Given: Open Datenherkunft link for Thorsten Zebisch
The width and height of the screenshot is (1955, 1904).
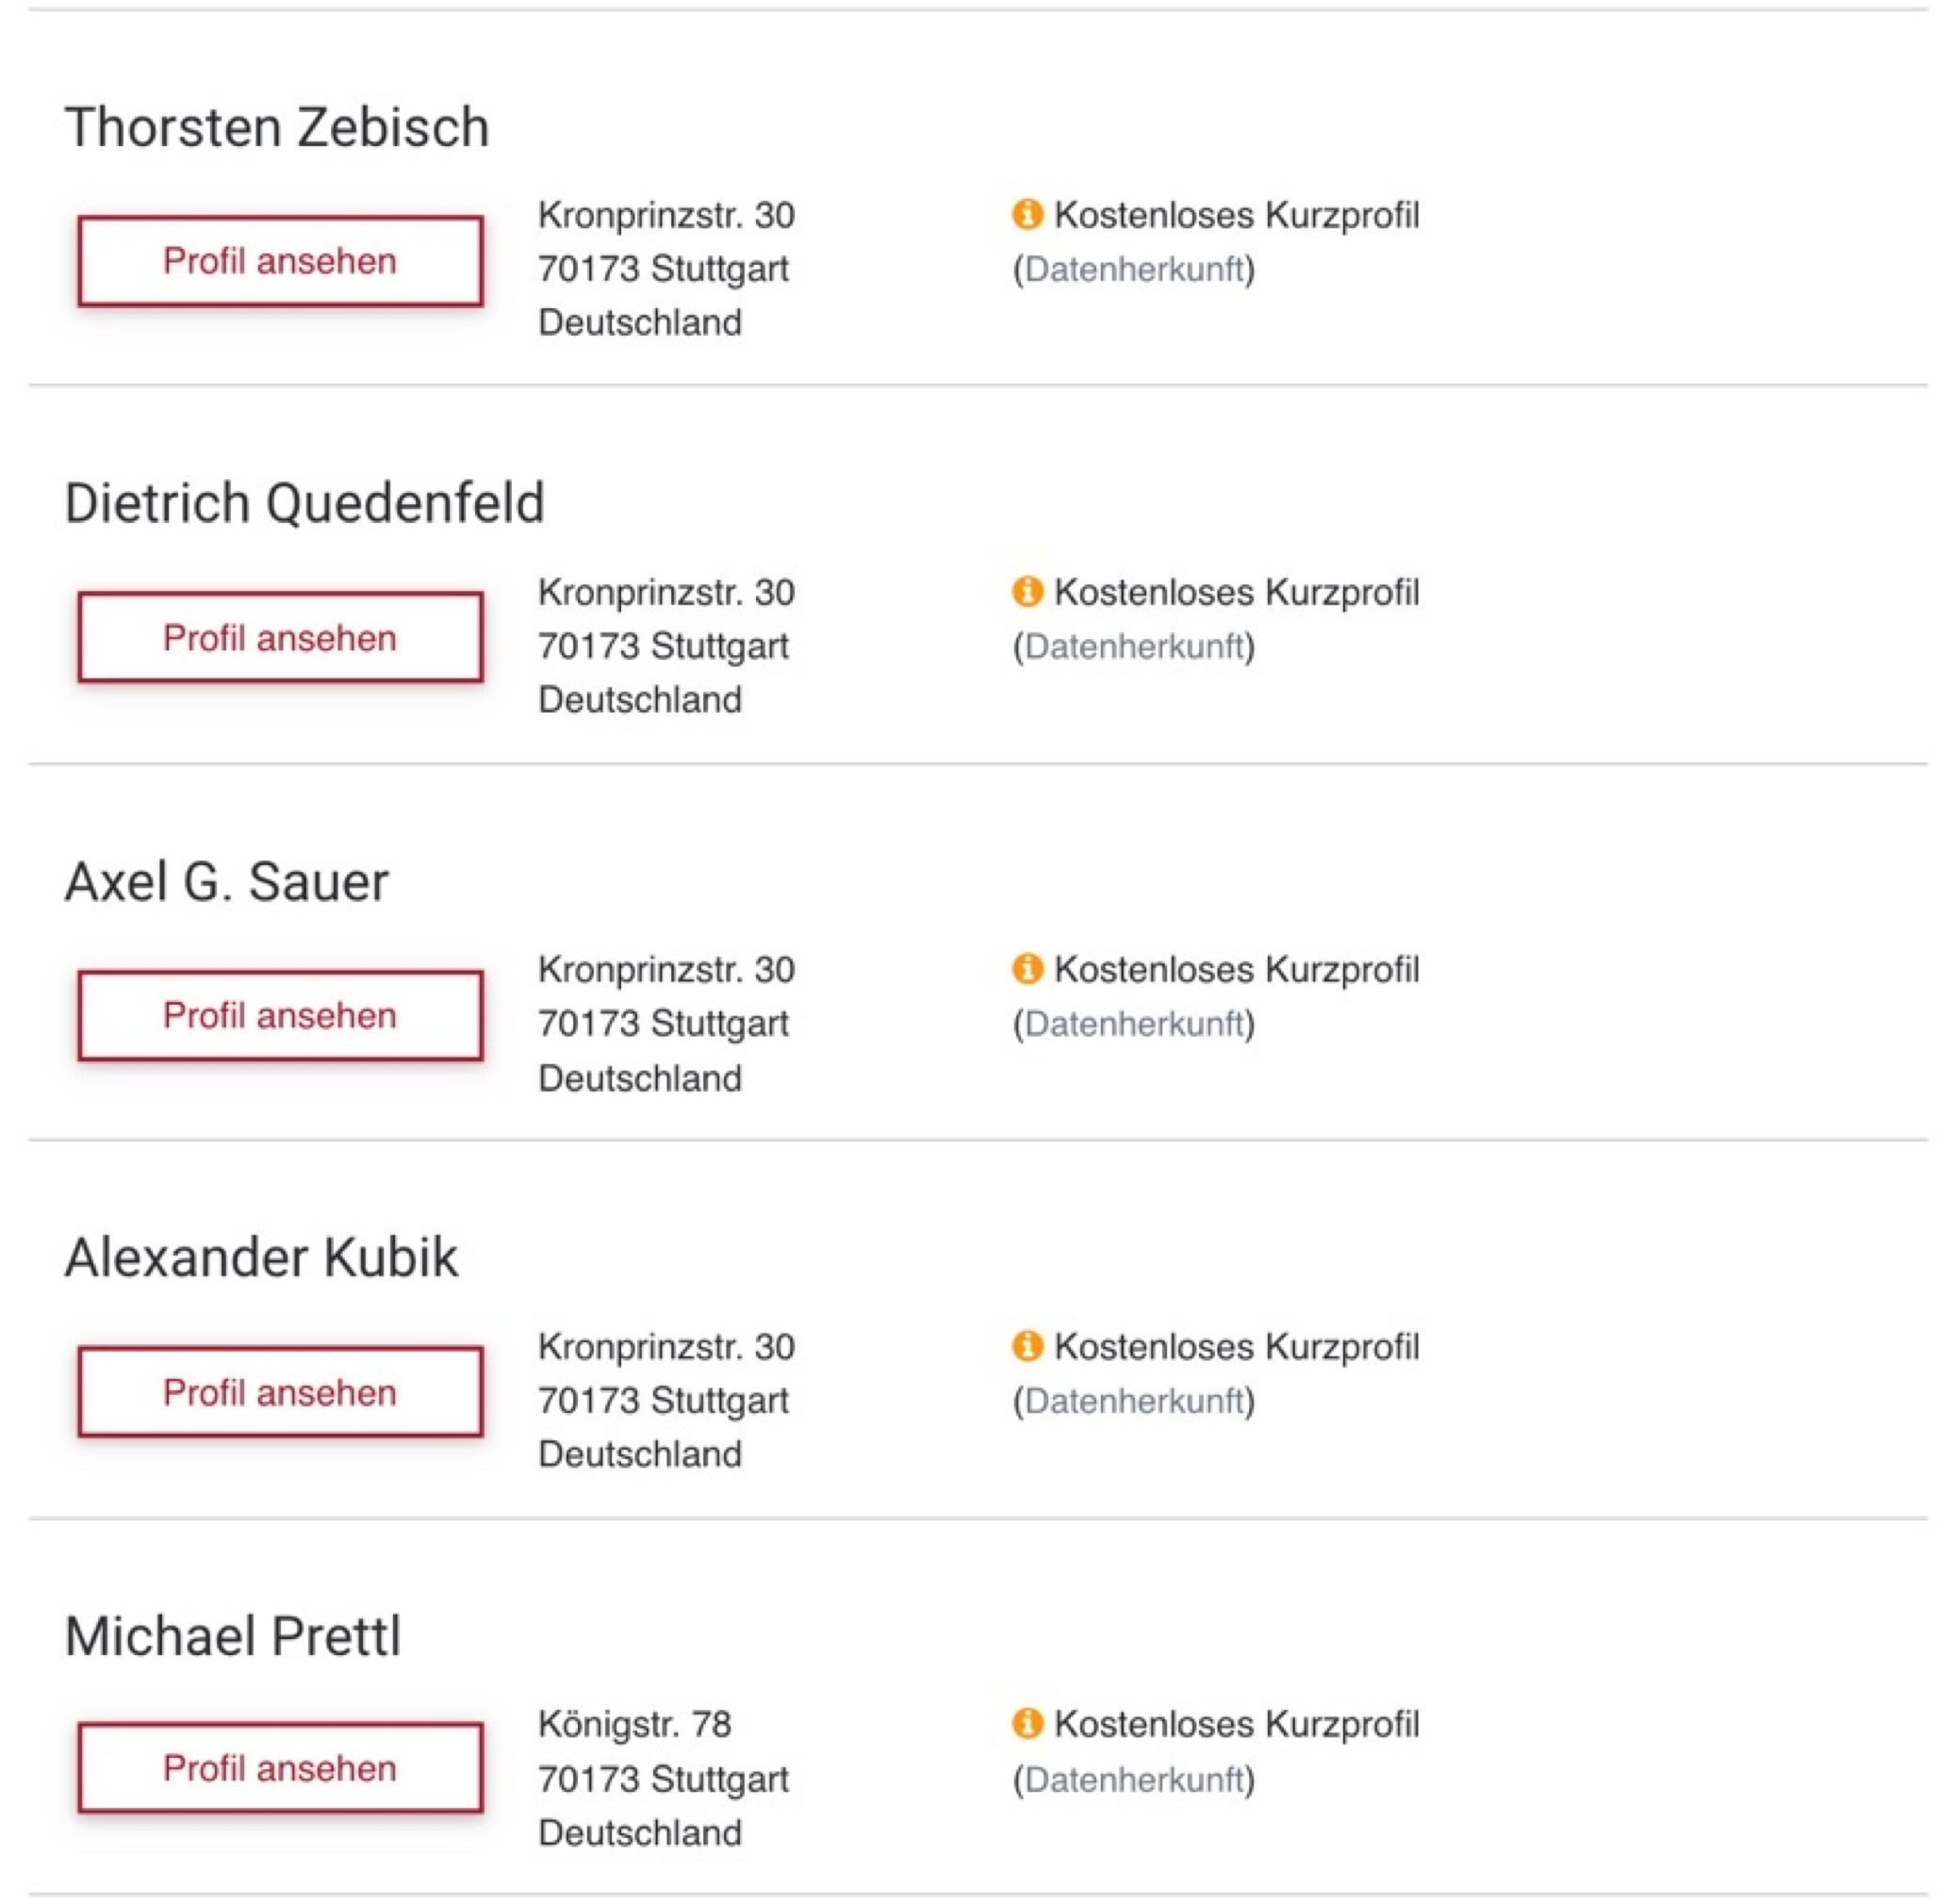Looking at the screenshot, I should point(1134,269).
